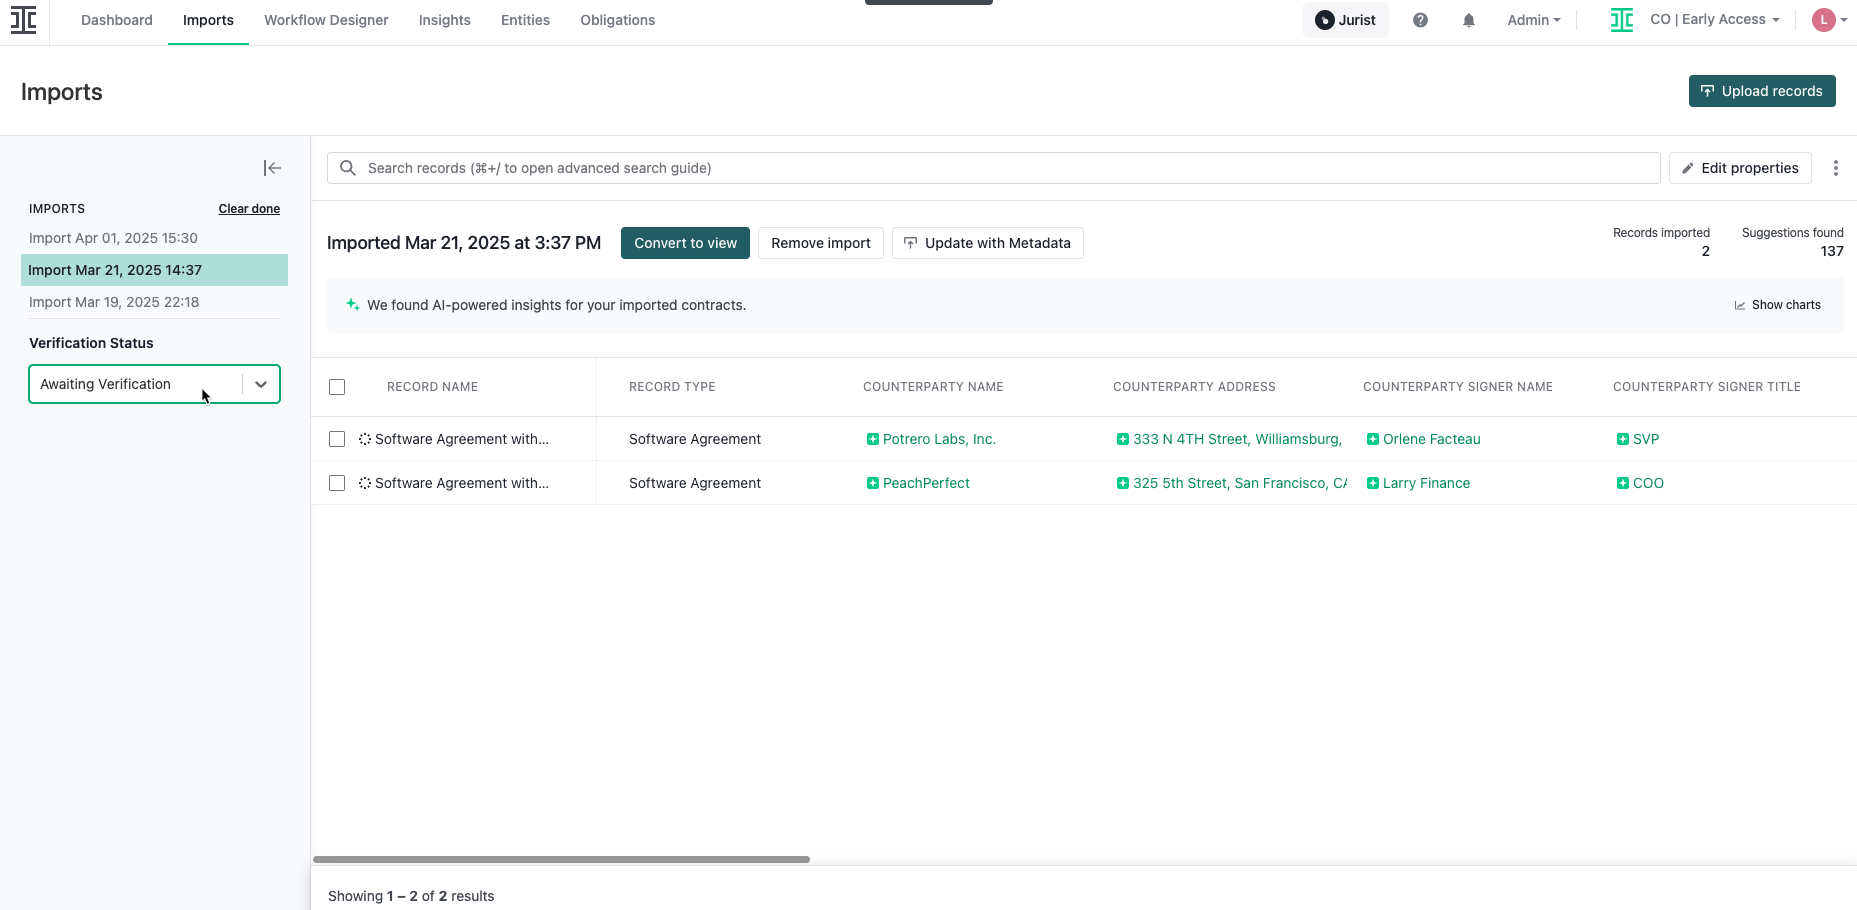Viewport: 1857px width, 910px height.
Task: Click the plus icon beside Larry Finance
Action: [1372, 483]
